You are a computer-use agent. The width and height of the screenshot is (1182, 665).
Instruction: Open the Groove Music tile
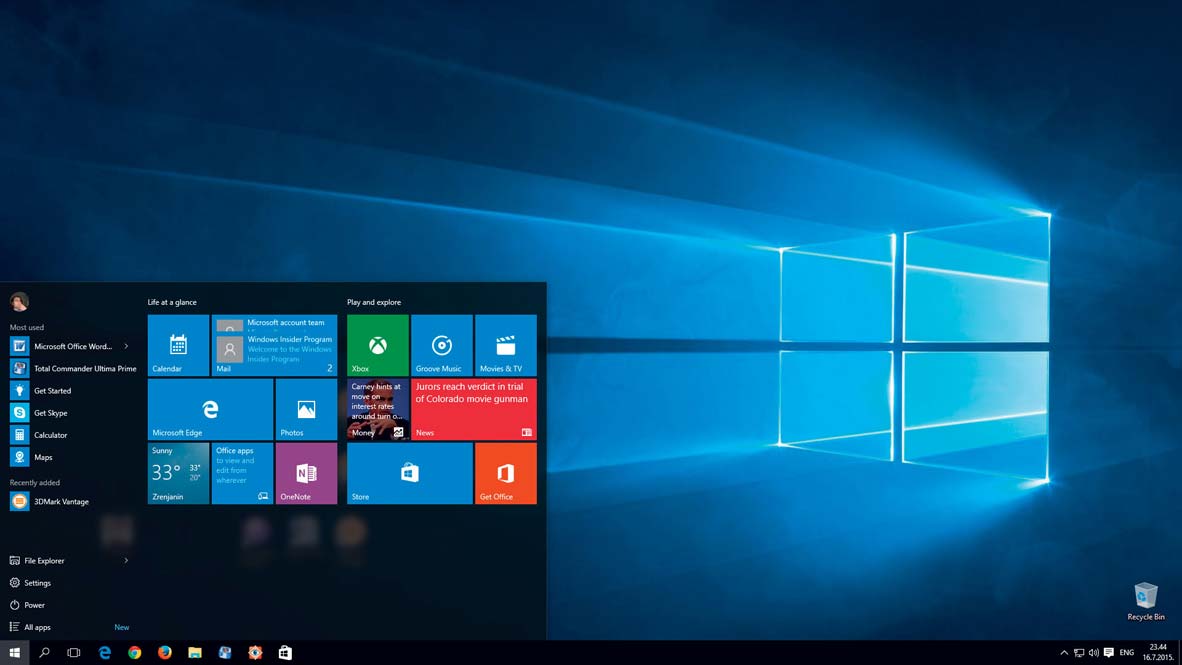[x=442, y=345]
